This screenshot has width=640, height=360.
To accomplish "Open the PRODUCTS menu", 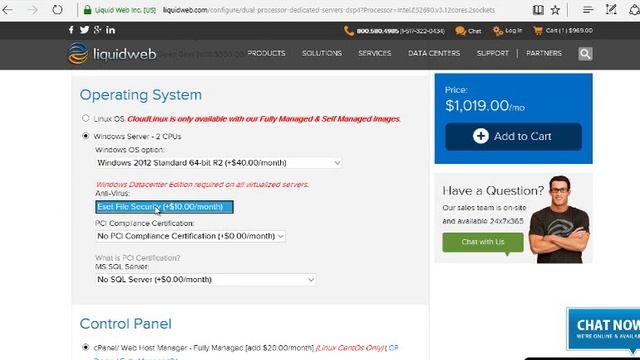I will tap(266, 53).
